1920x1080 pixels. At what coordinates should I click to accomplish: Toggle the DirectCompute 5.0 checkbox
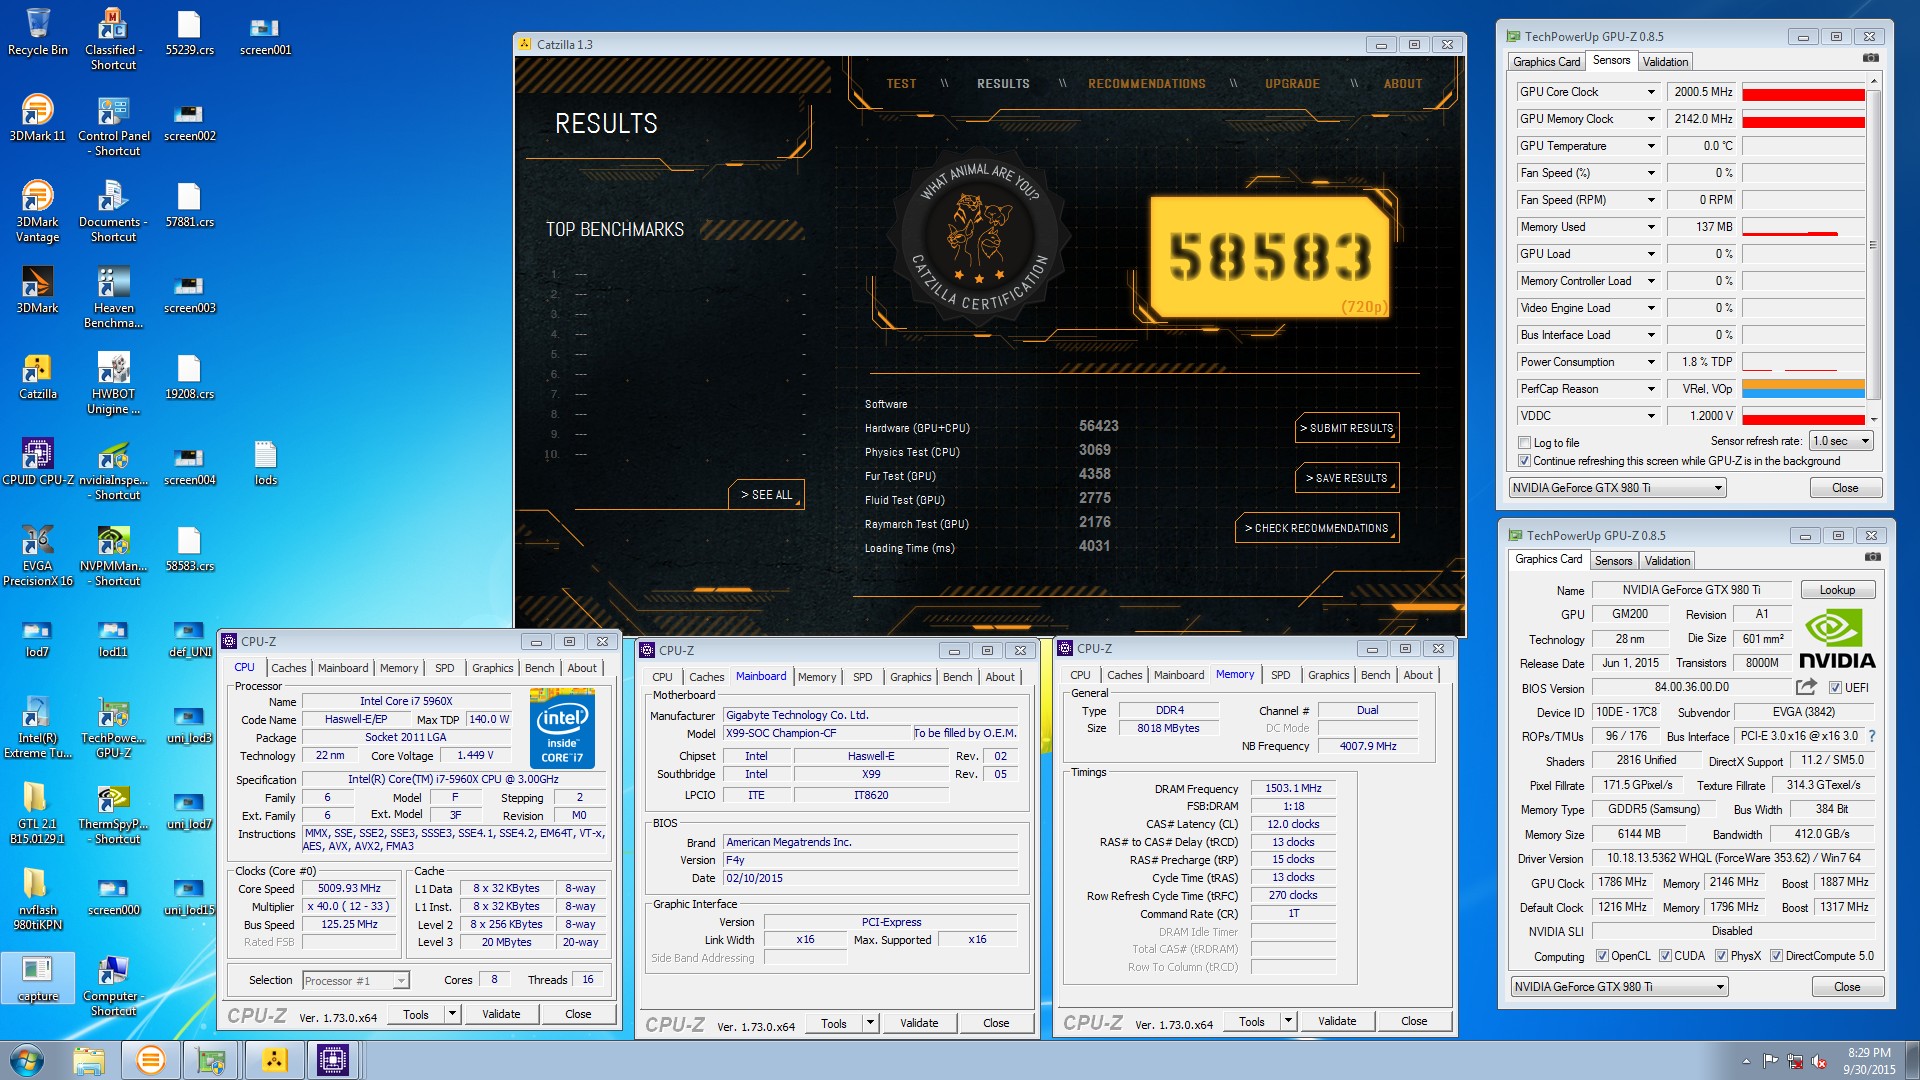(1776, 956)
